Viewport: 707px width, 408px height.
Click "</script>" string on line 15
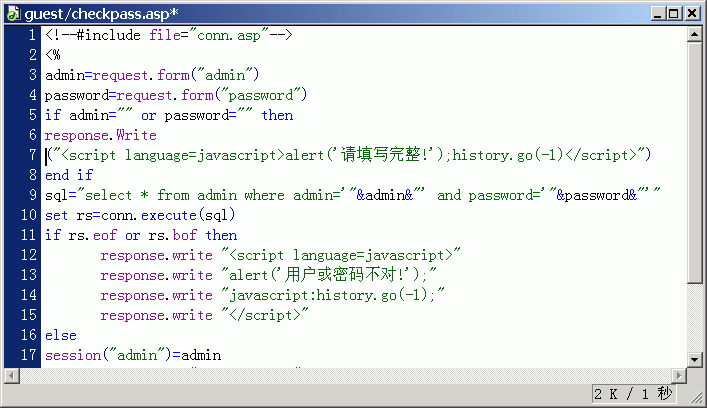265,315
